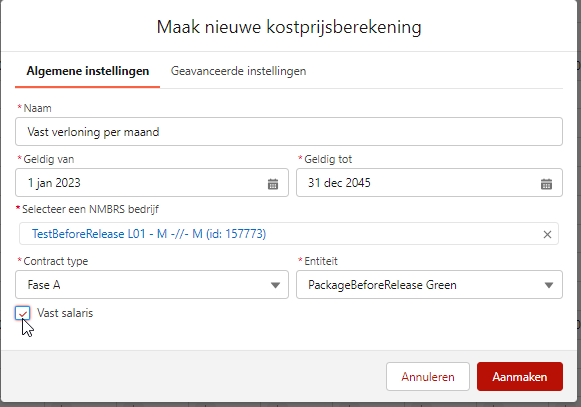Viewport: 581px width, 407px height.
Task: Click the TestBeforeRelease L01 company link
Action: point(149,234)
